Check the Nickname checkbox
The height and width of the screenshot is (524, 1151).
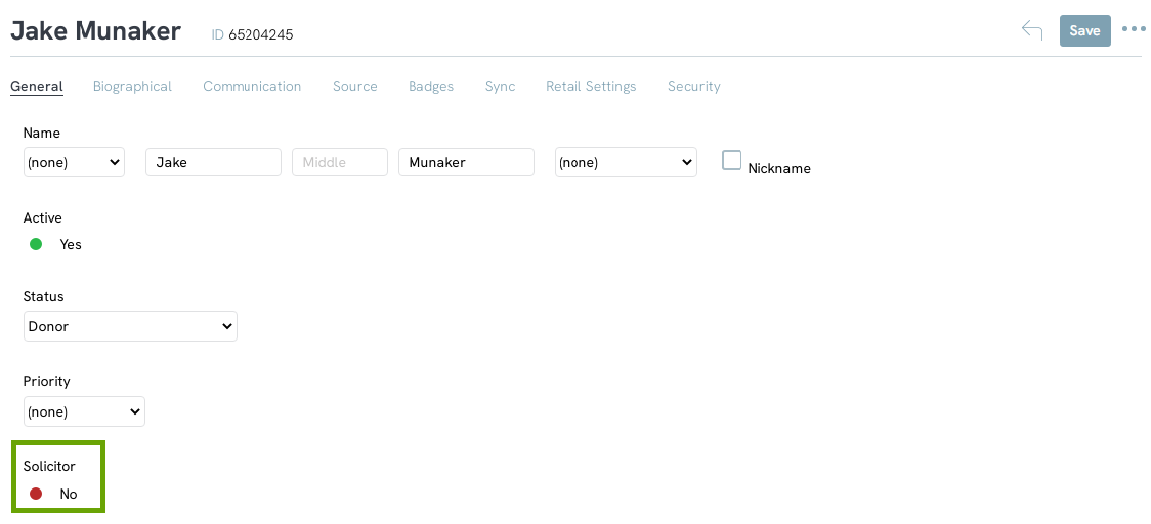731,160
